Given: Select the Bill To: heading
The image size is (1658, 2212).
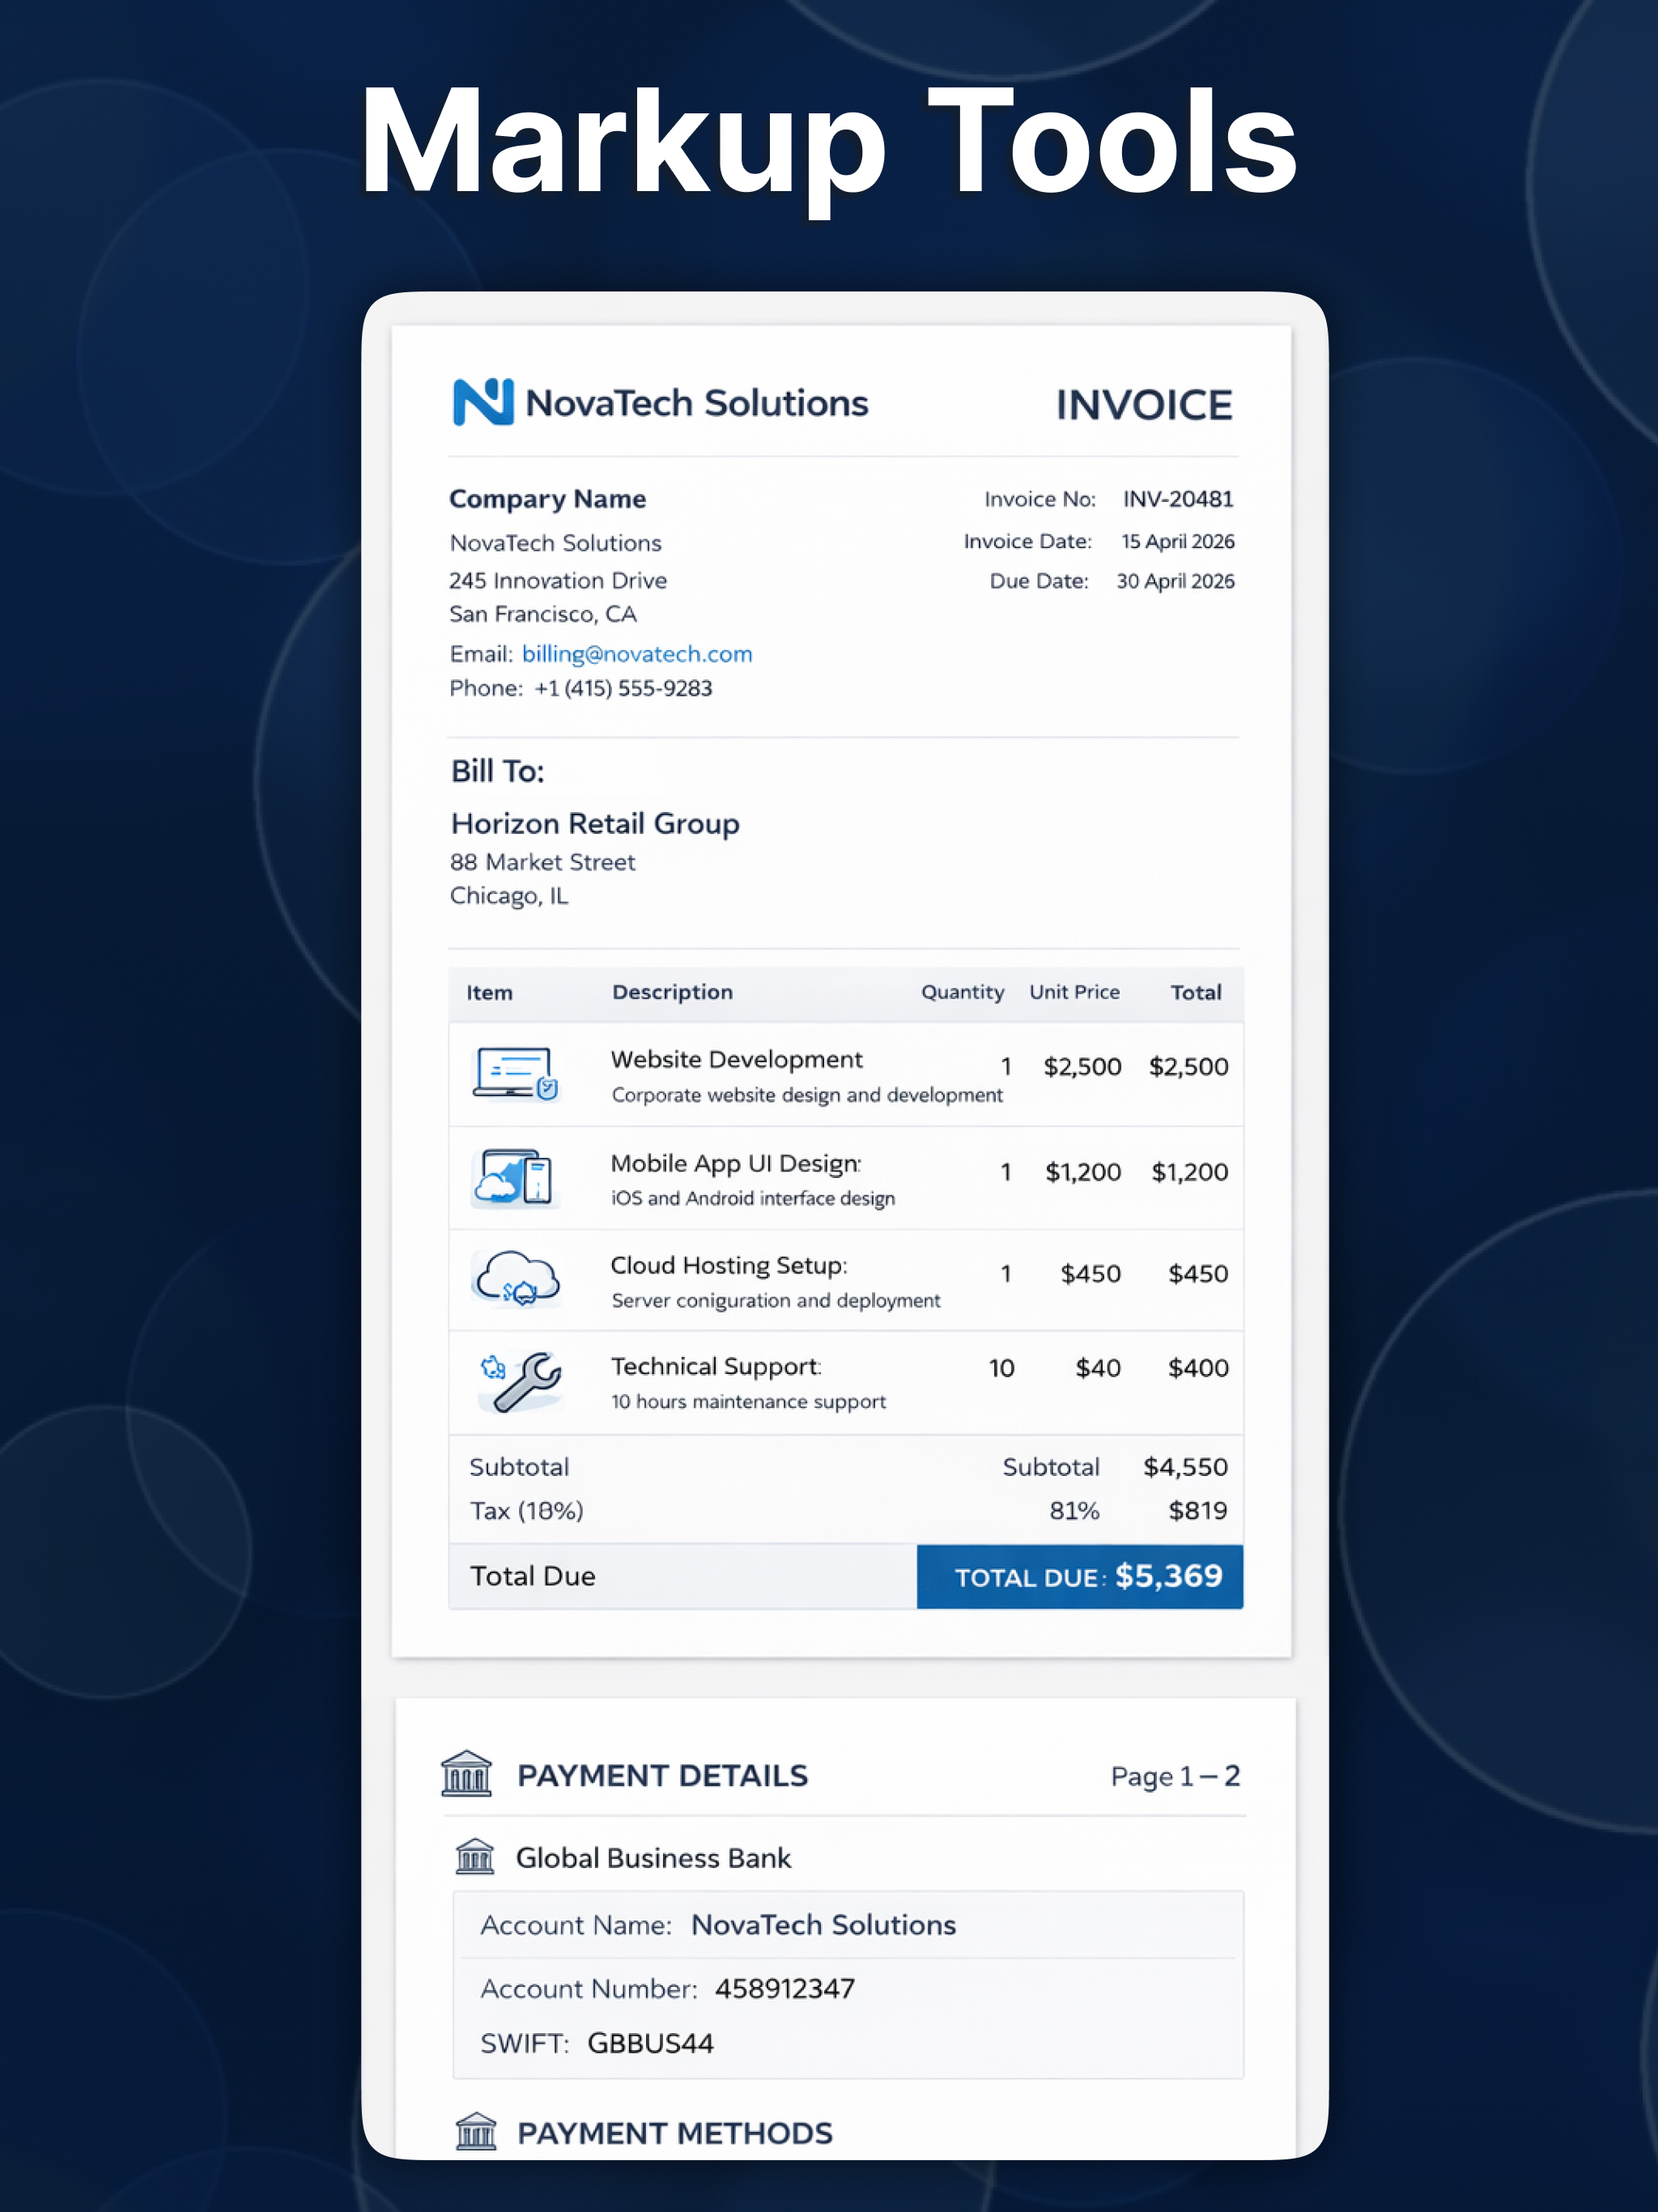Looking at the screenshot, I should [498, 771].
